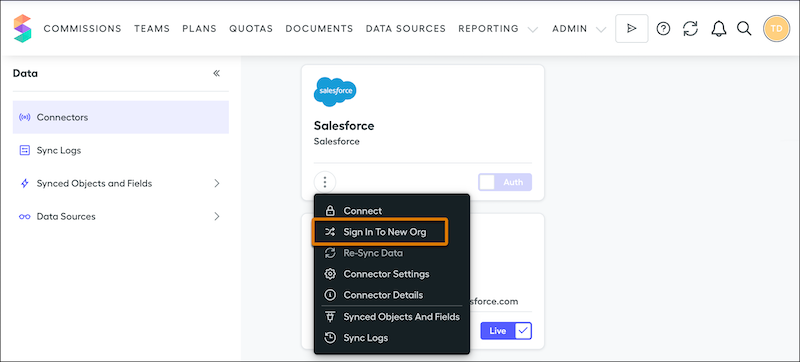The height and width of the screenshot is (362, 800).
Task: Collapse the Data sidebar panel
Action: (x=216, y=73)
